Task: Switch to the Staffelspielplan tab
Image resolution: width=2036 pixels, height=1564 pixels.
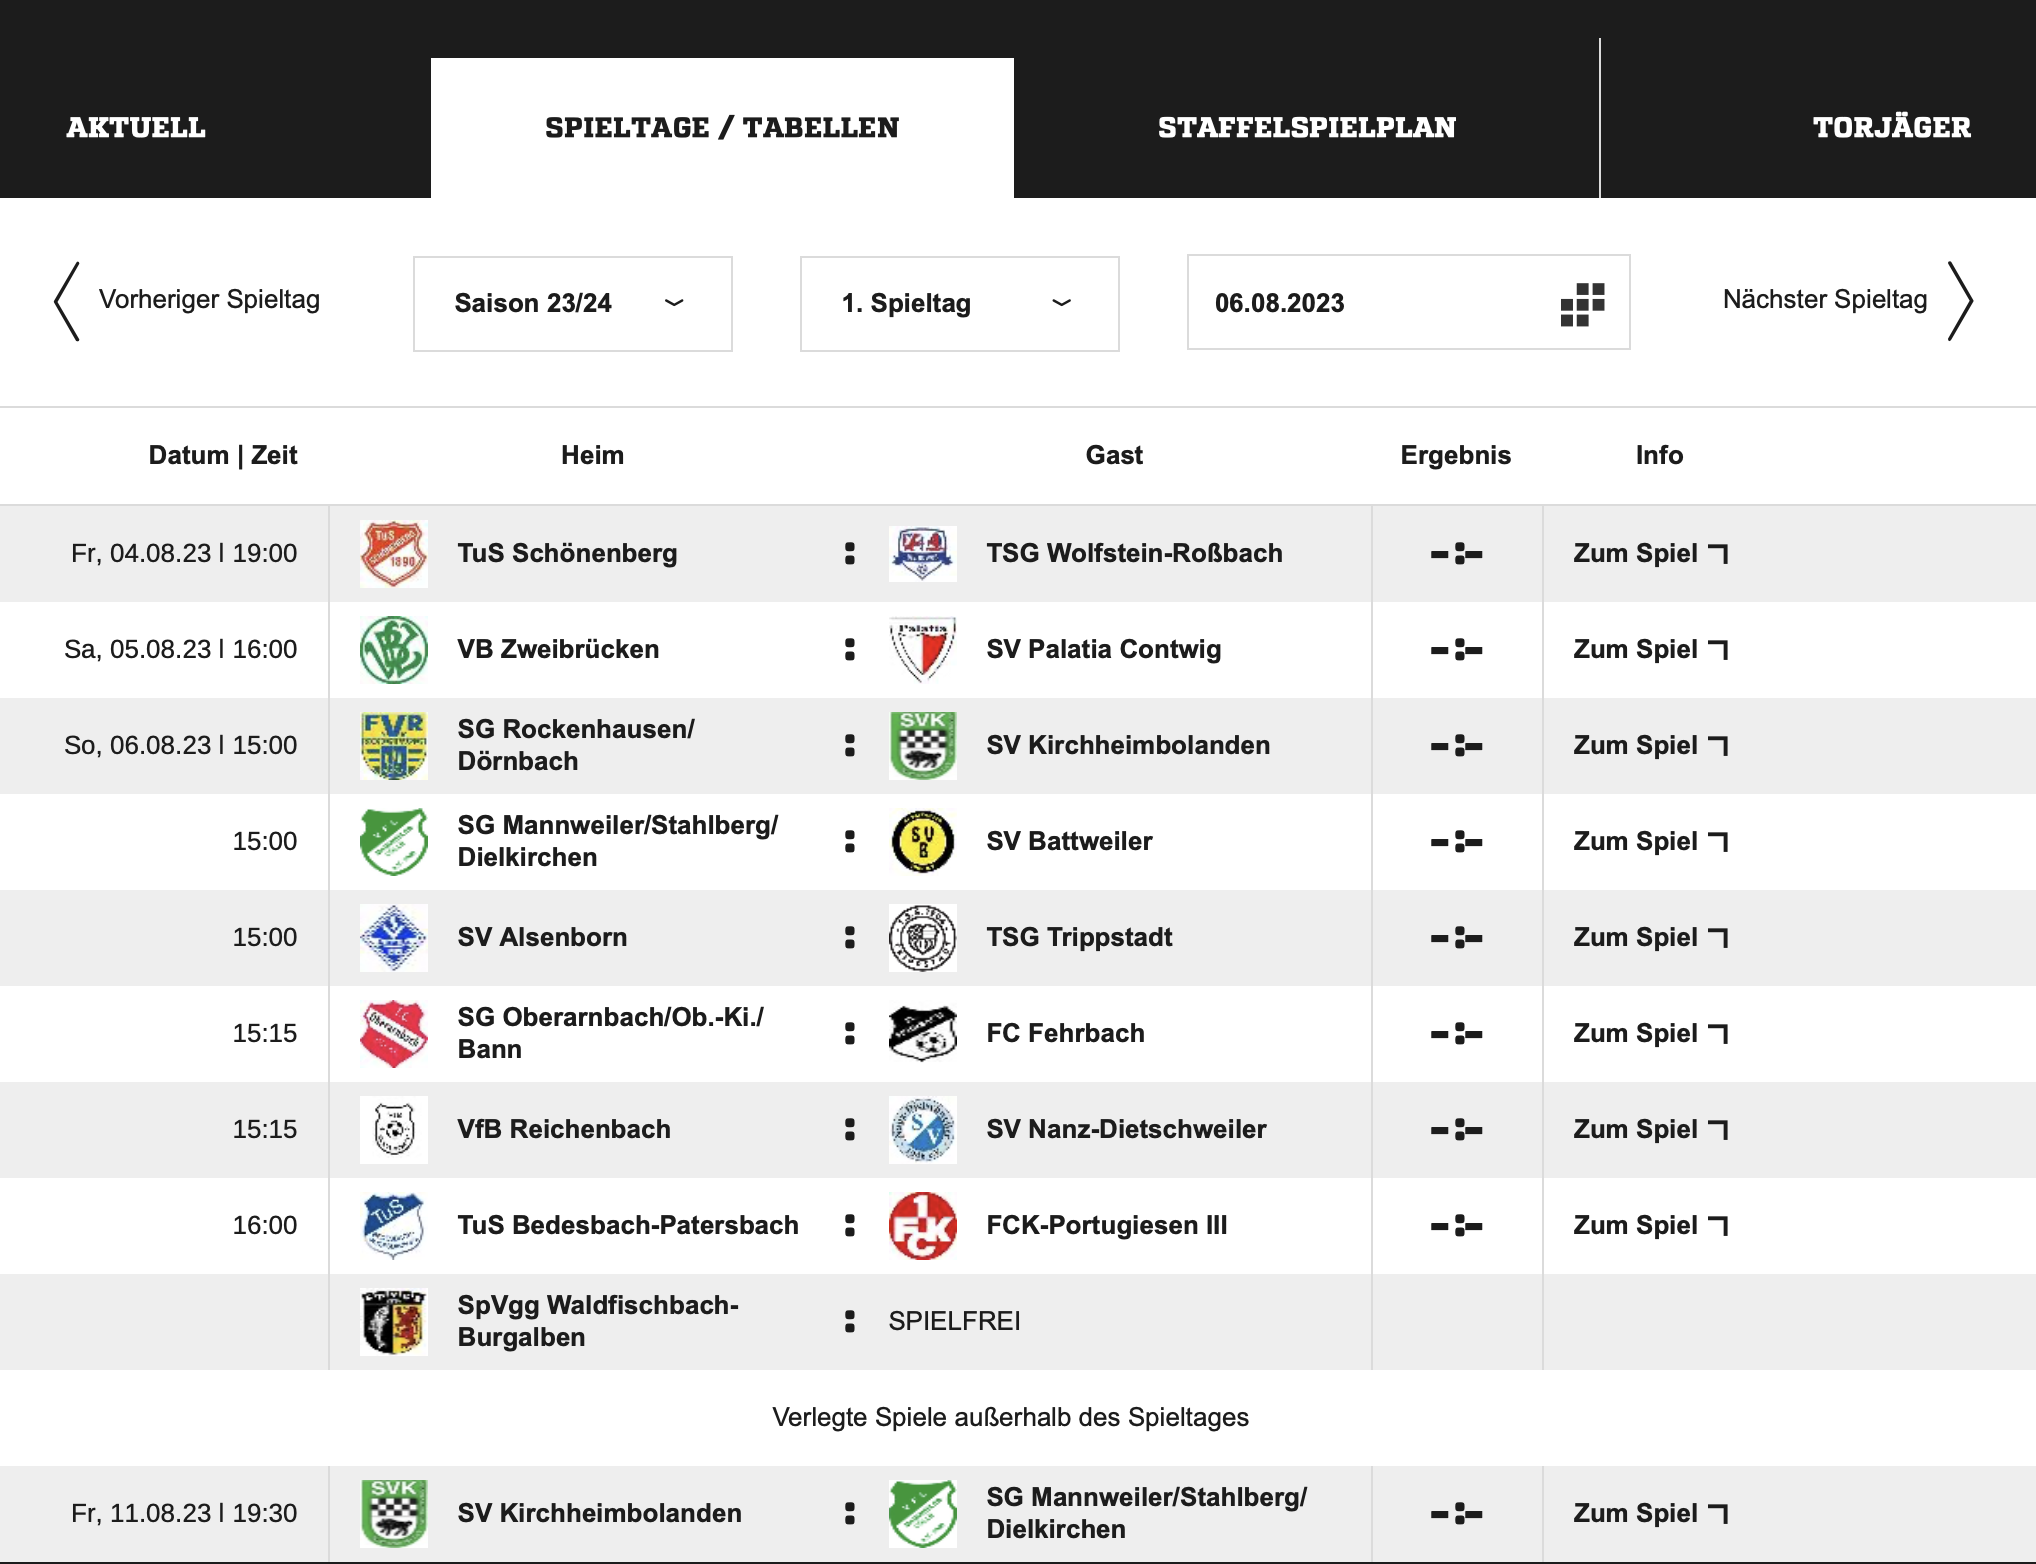Action: 1306,128
